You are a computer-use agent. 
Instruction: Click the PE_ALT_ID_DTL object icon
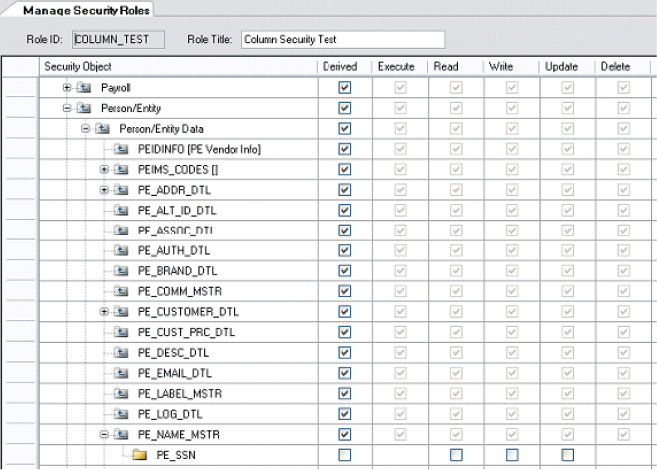(123, 210)
